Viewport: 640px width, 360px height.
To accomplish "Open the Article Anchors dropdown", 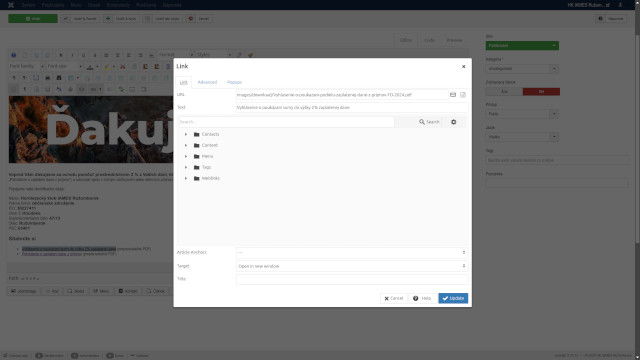I will pyautogui.click(x=352, y=253).
